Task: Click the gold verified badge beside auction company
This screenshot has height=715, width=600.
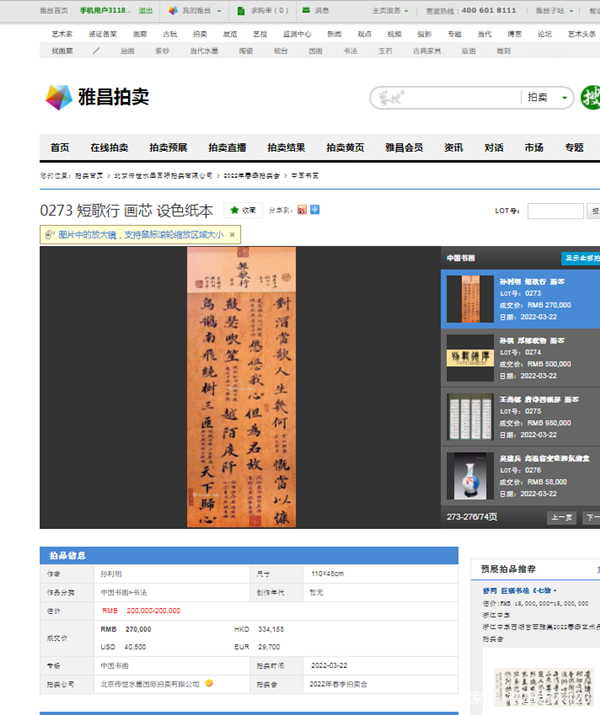Action: pyautogui.click(x=209, y=683)
